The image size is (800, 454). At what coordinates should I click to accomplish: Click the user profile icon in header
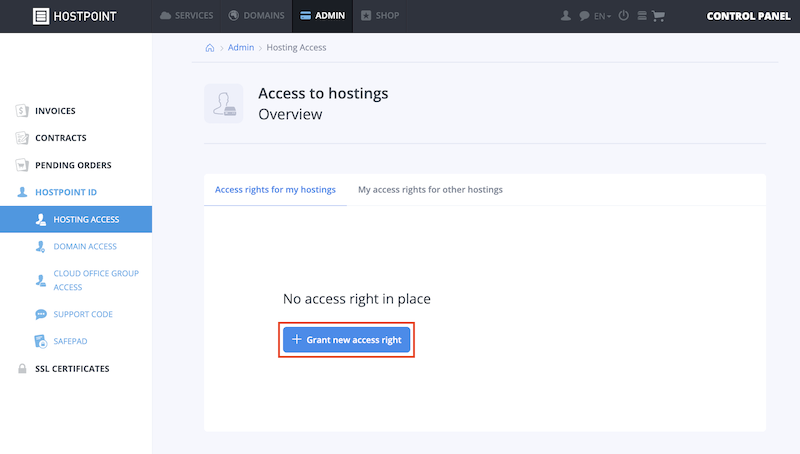pos(565,16)
